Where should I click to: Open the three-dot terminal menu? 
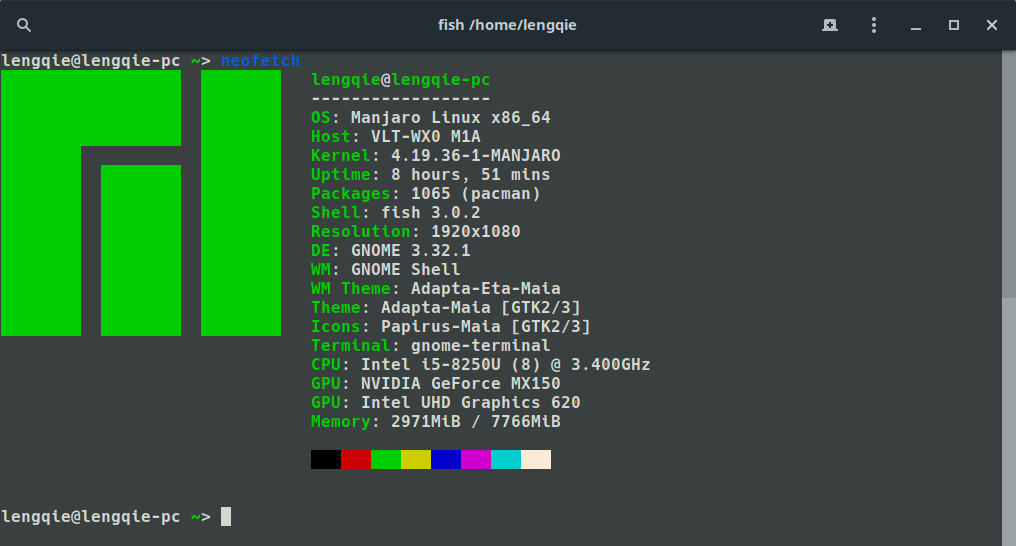[x=873, y=25]
